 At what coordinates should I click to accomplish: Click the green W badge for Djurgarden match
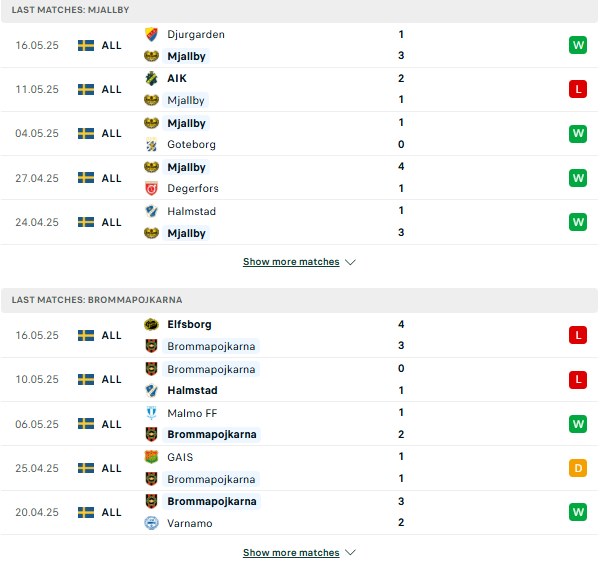click(x=577, y=45)
